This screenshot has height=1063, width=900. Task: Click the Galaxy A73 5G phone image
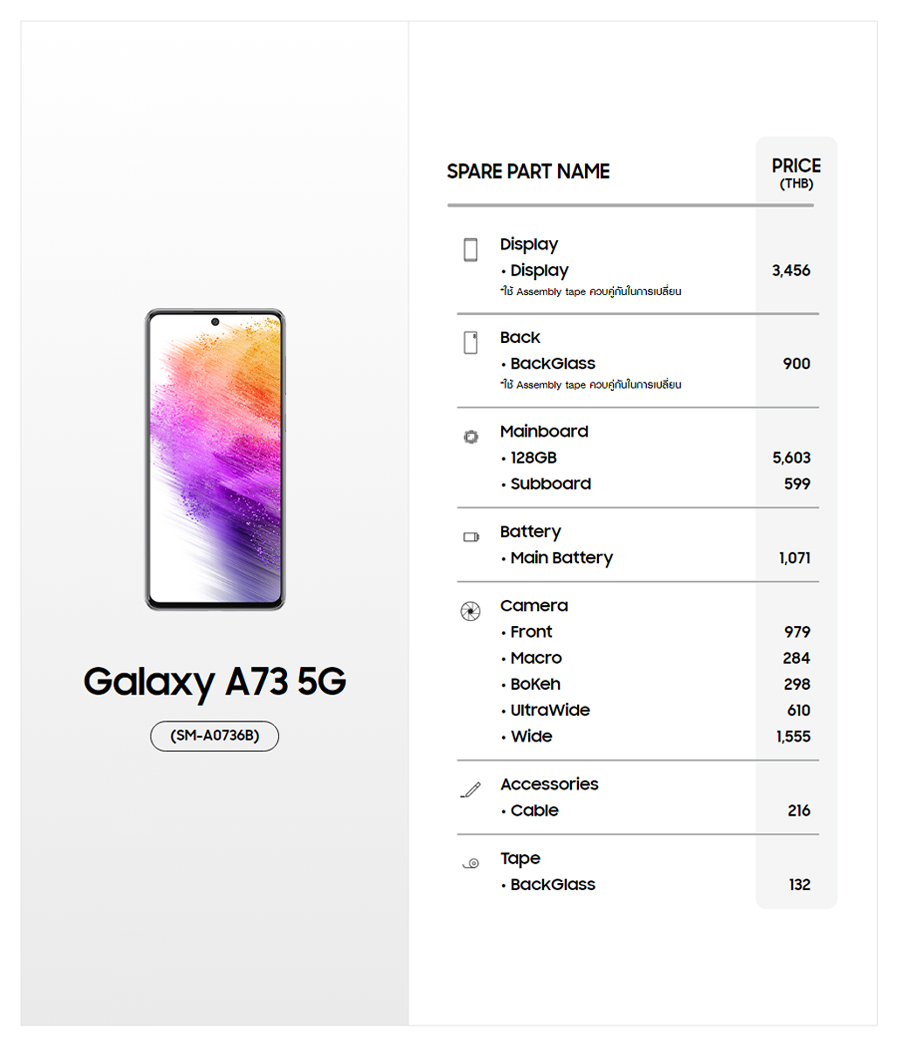point(215,459)
